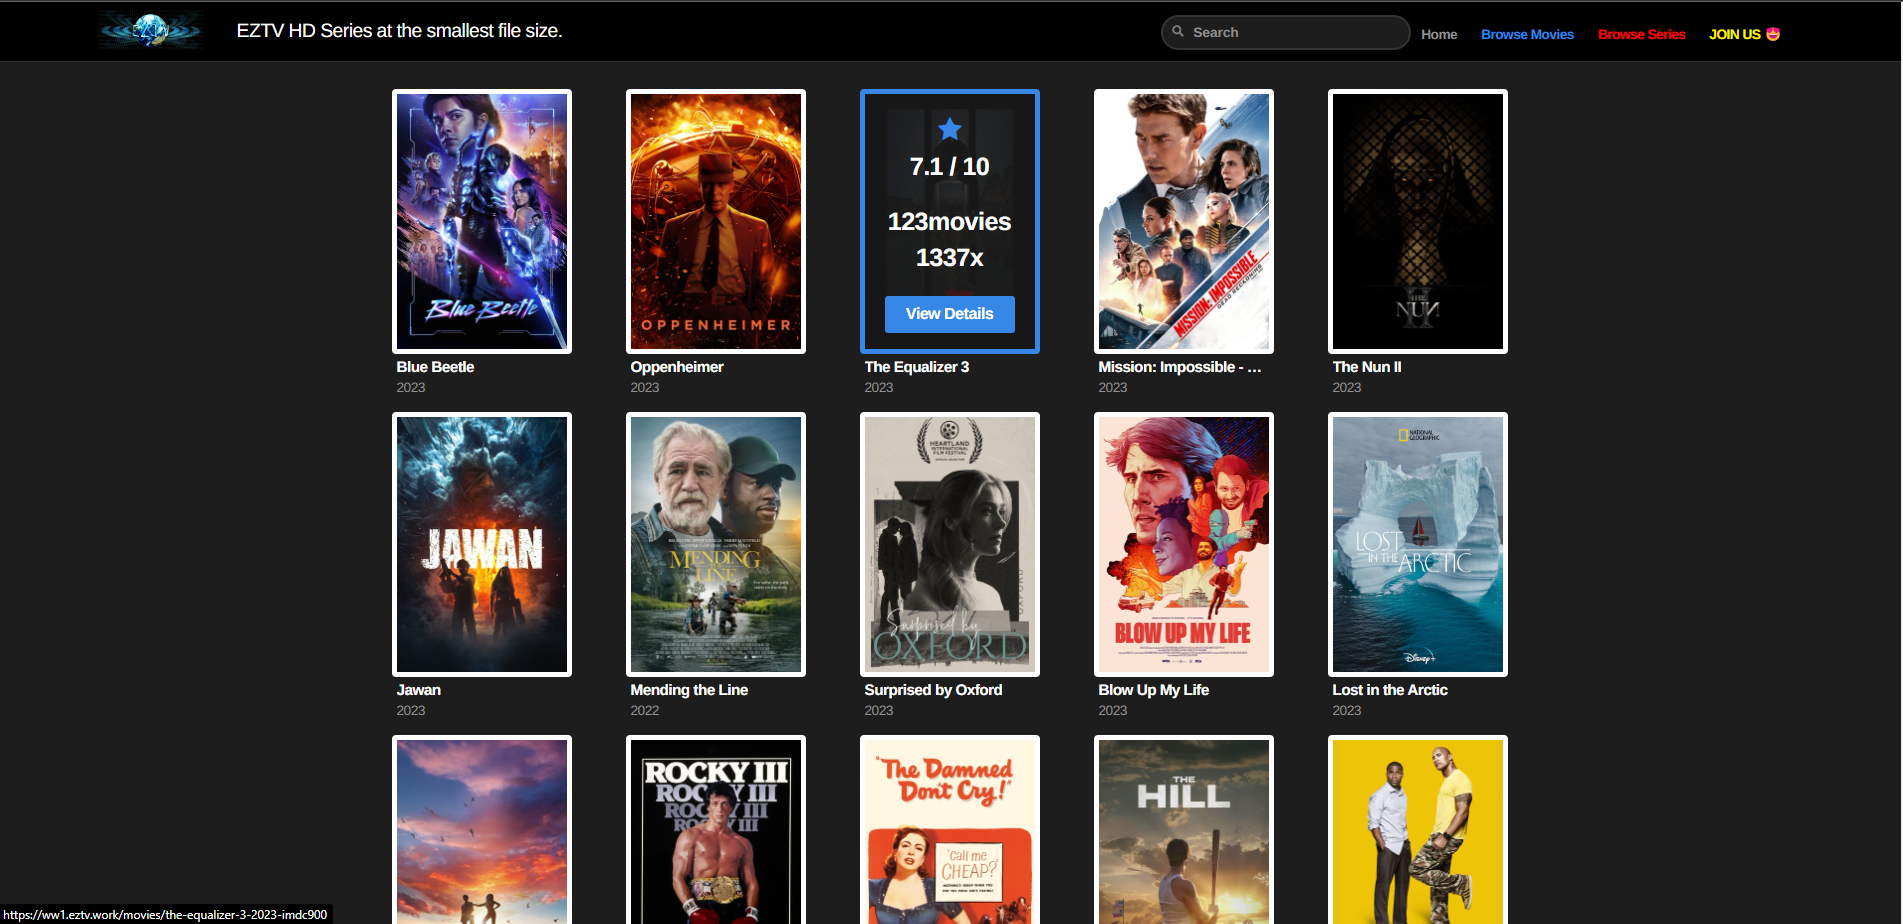
Task: Click the Mission: Impossible title link
Action: tap(1180, 367)
